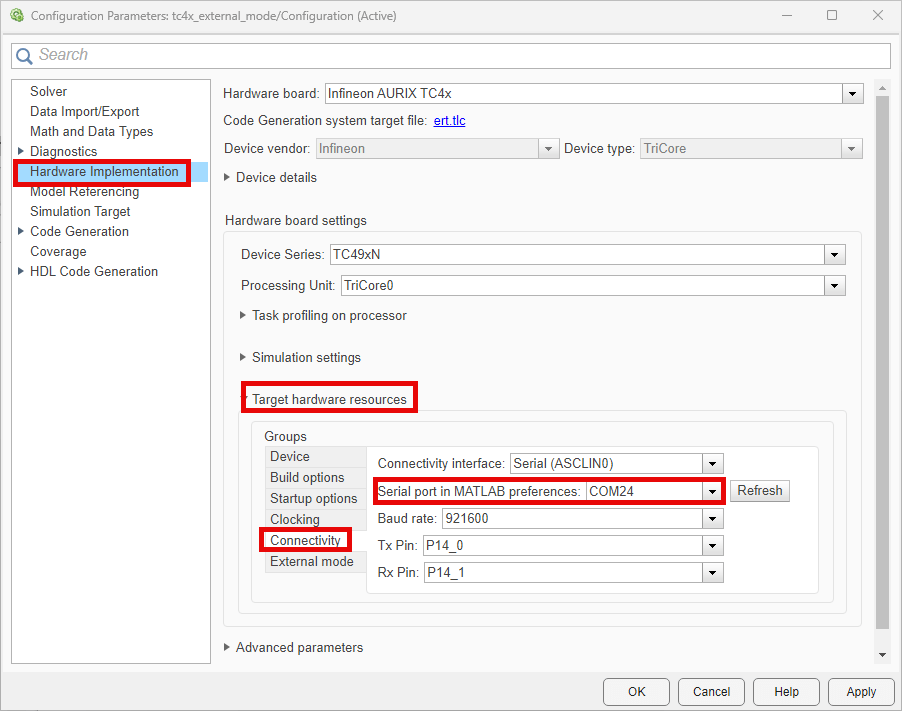
Task: Open Serial port COM24 dropdown
Action: click(x=712, y=492)
